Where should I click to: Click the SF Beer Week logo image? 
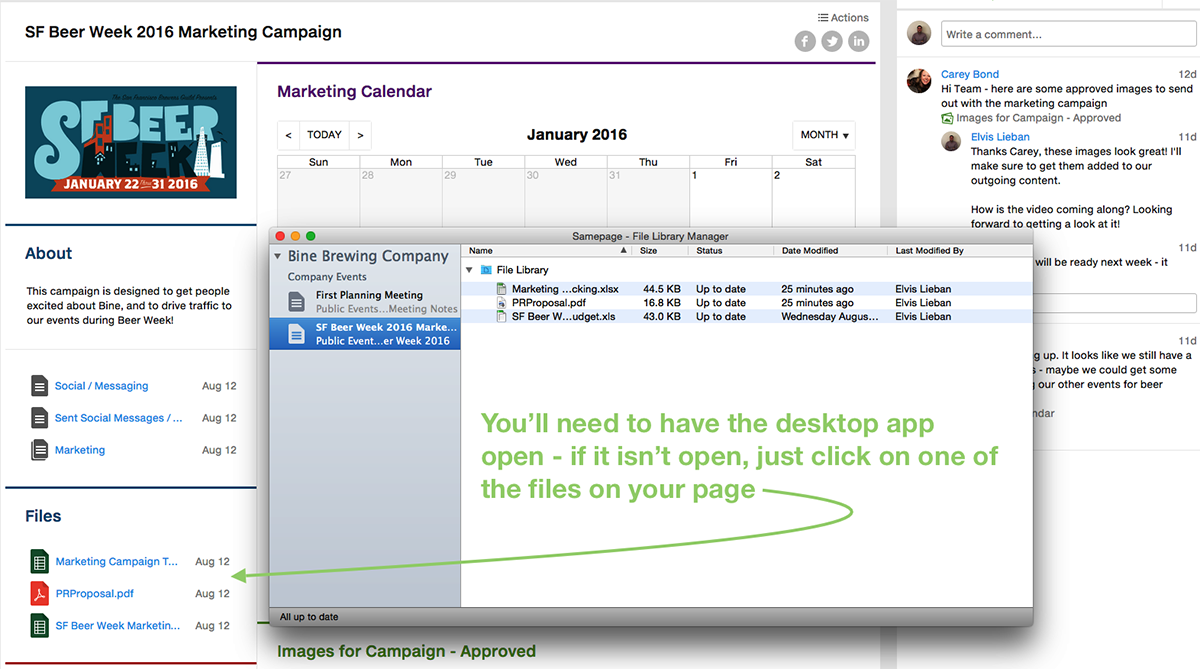(x=131, y=141)
